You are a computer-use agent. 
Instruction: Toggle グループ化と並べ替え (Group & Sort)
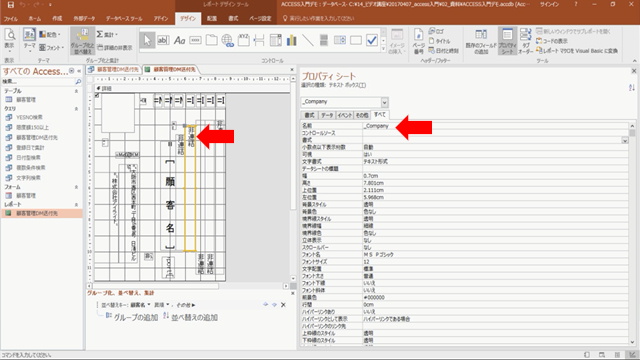82,41
